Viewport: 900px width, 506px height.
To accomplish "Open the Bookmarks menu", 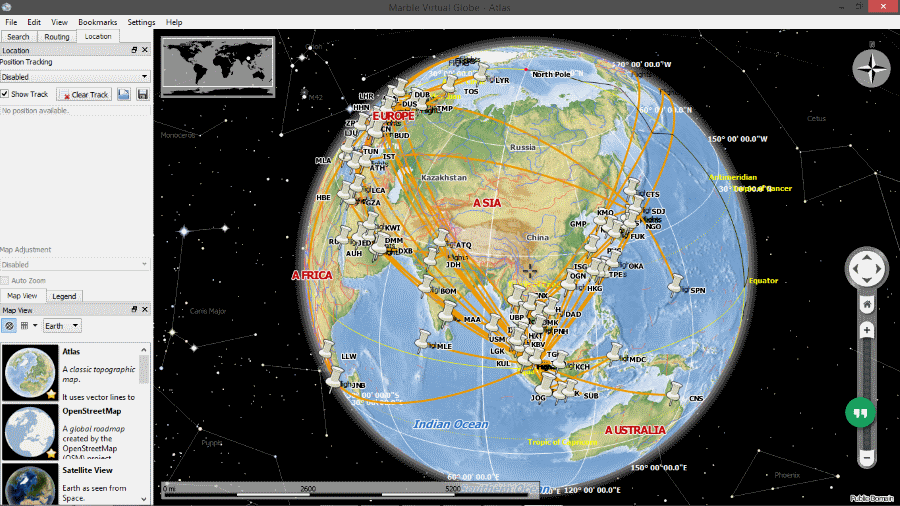I will [x=98, y=22].
